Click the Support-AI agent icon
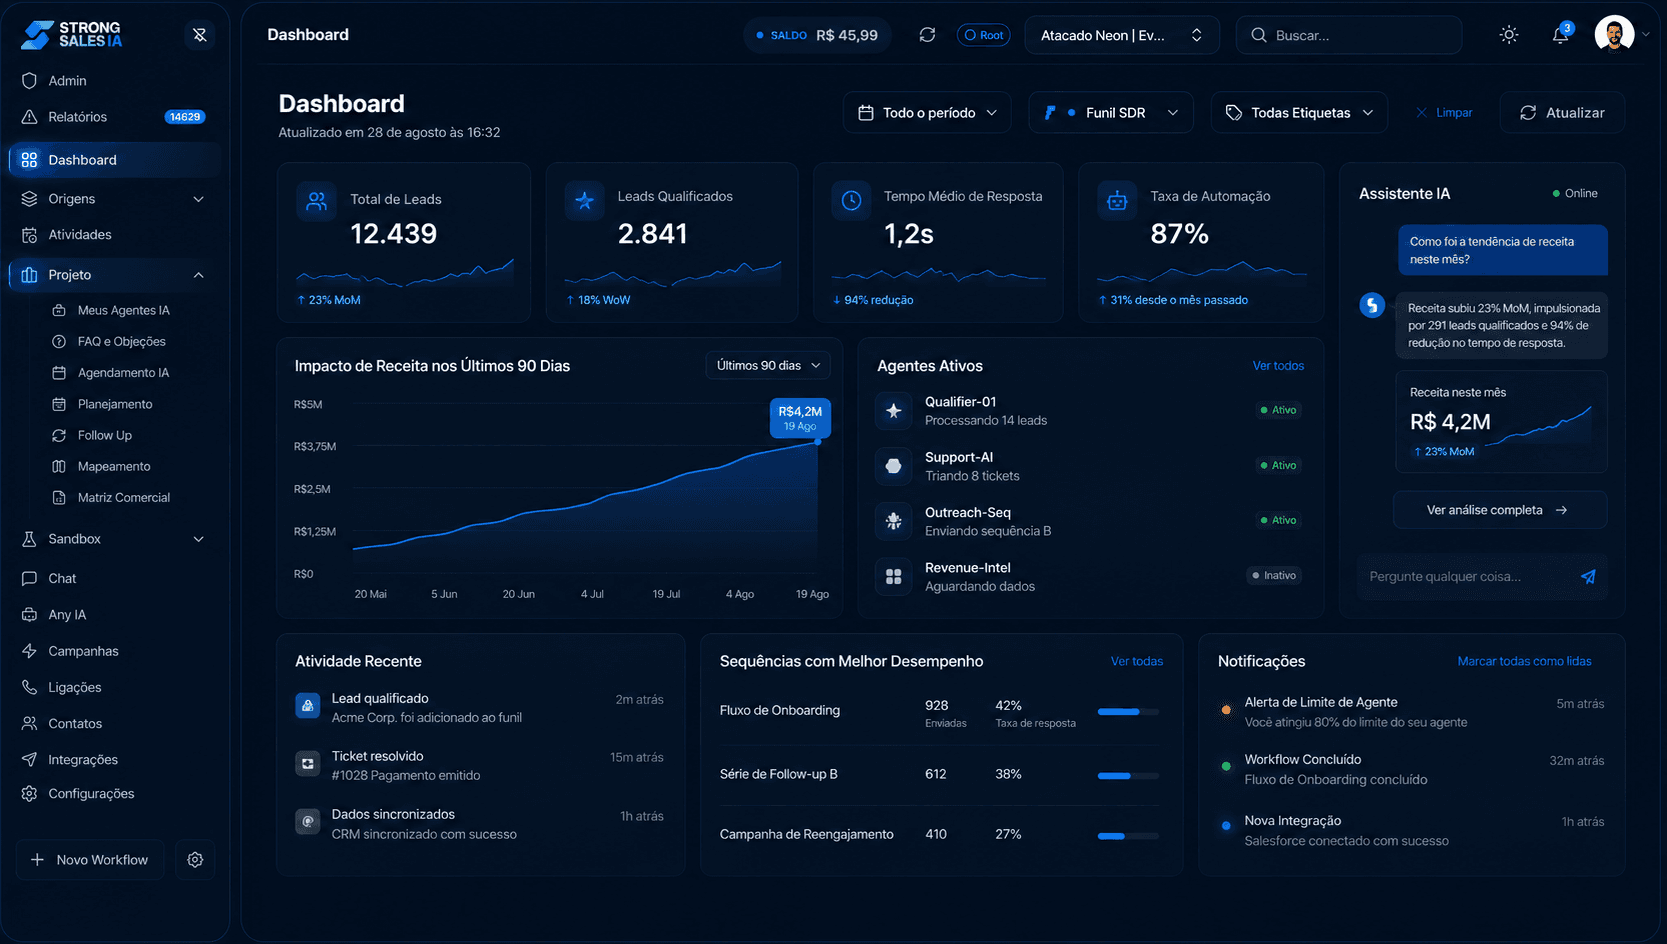The width and height of the screenshot is (1667, 944). click(x=894, y=466)
